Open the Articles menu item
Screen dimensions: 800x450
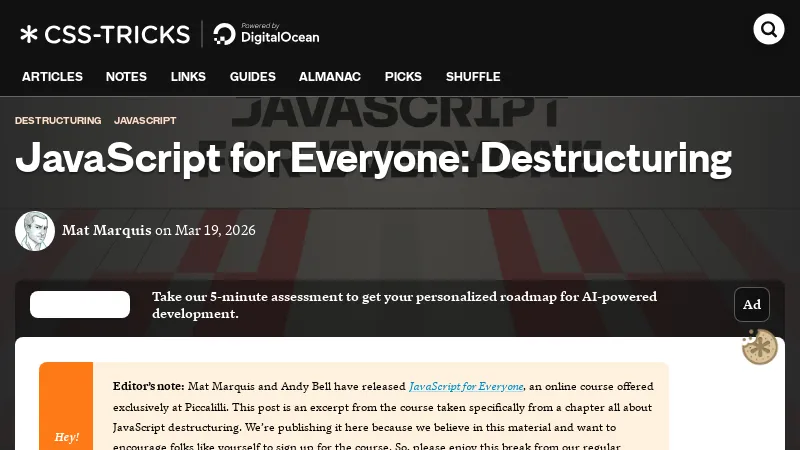tap(52, 77)
